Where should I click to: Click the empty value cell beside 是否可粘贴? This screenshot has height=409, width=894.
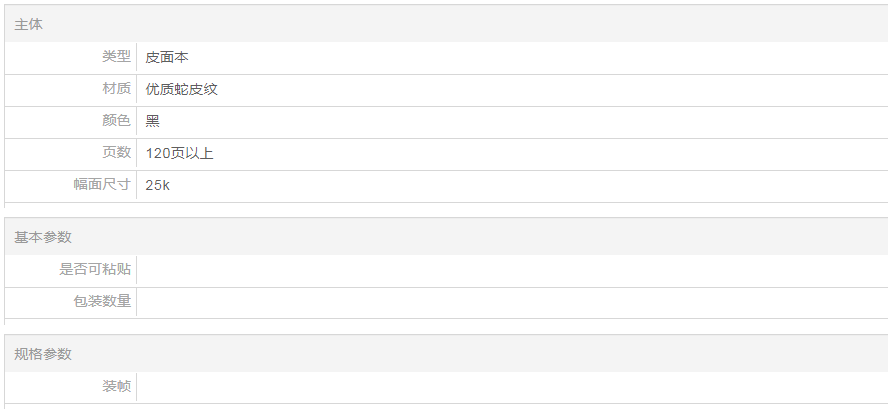pos(510,269)
